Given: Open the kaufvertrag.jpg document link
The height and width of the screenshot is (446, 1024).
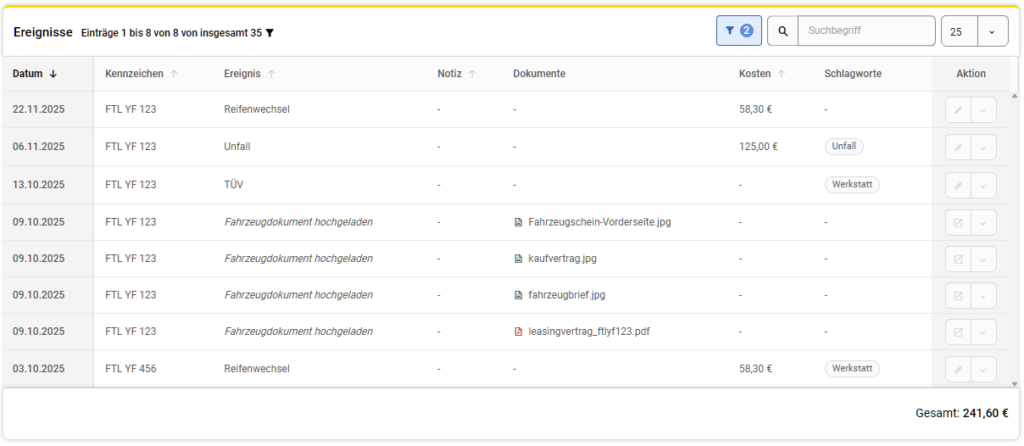Looking at the screenshot, I should pos(560,259).
